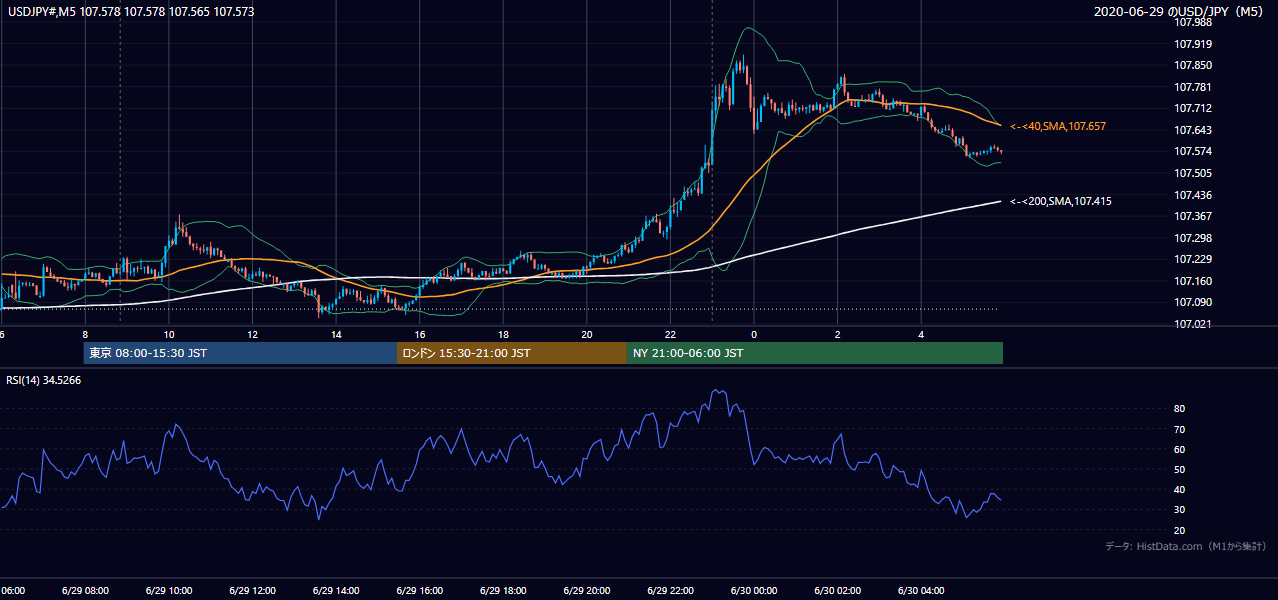The width and height of the screenshot is (1278, 600).
Task: Click price axis value 107.781
Action: point(1193,87)
